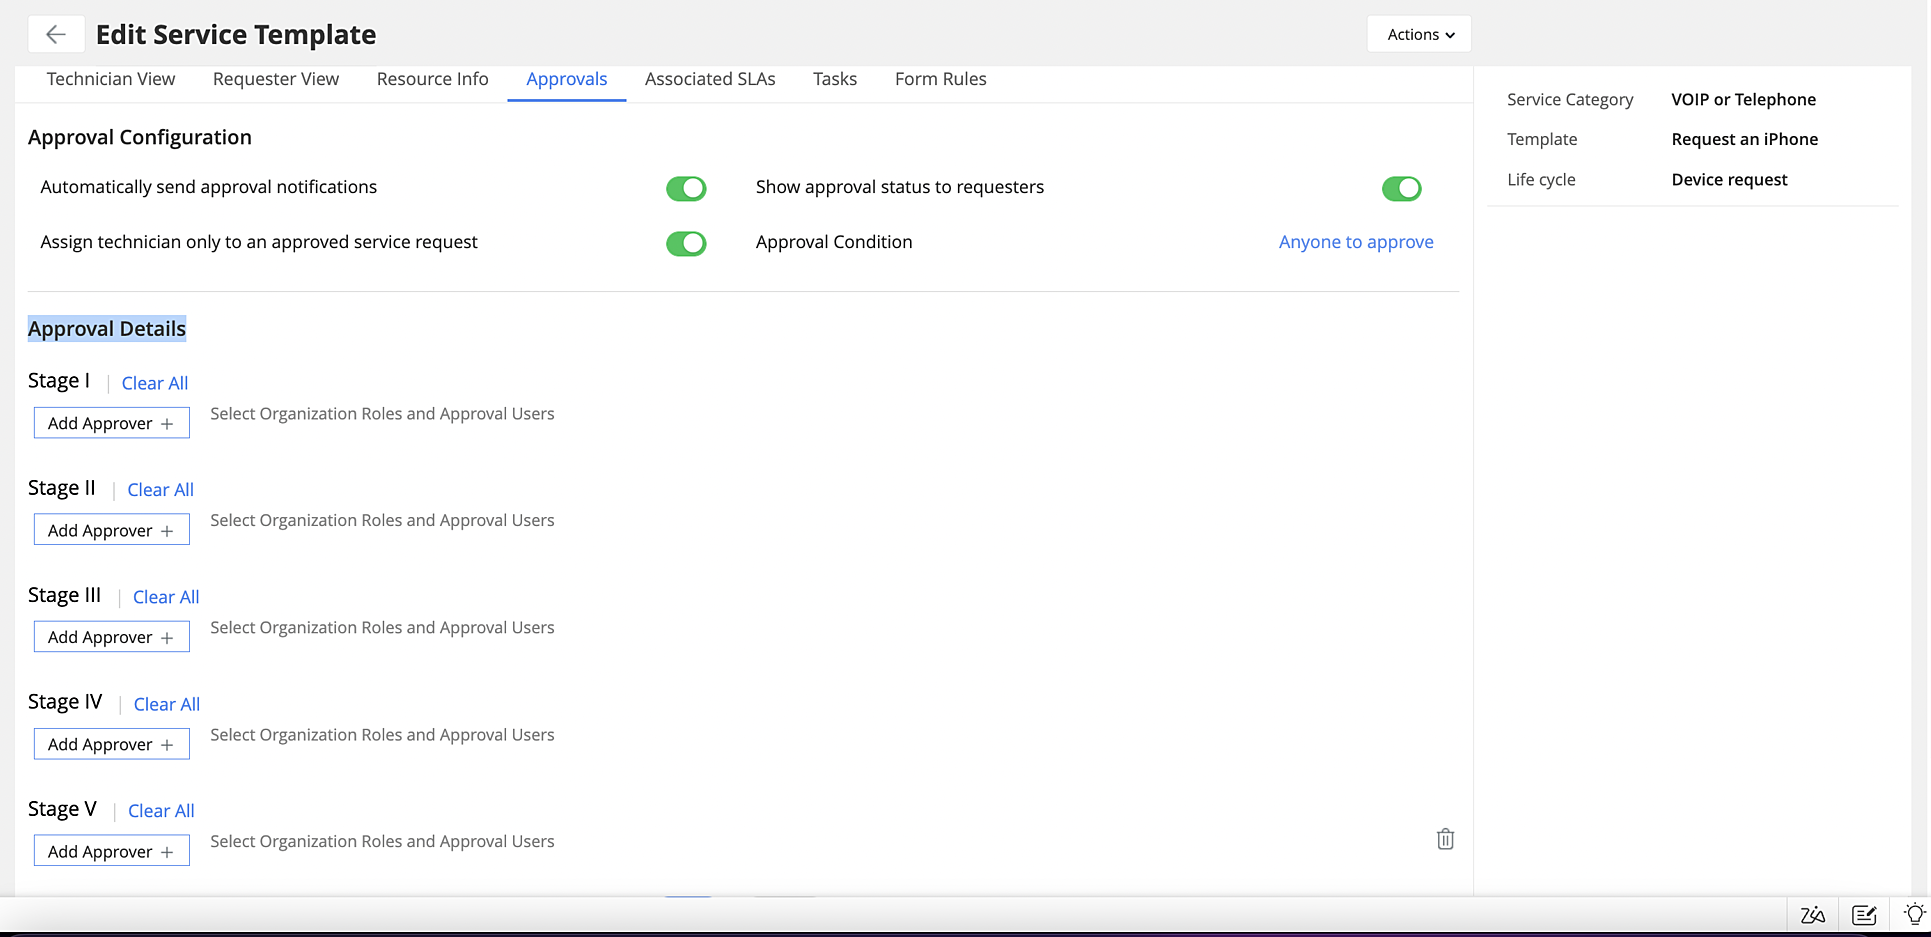Disable assign technician only to approved request
1931x937 pixels.
point(686,243)
